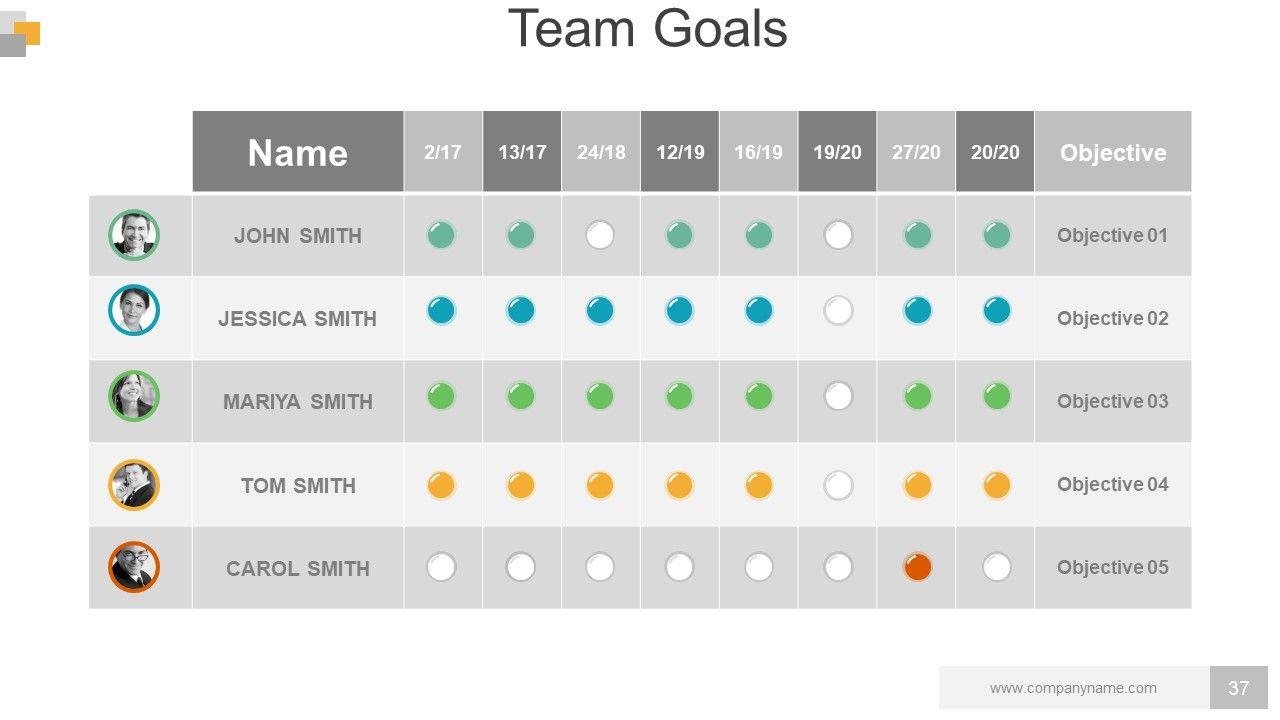
Task: Click Tom Smith's avatar picture
Action: click(x=134, y=485)
